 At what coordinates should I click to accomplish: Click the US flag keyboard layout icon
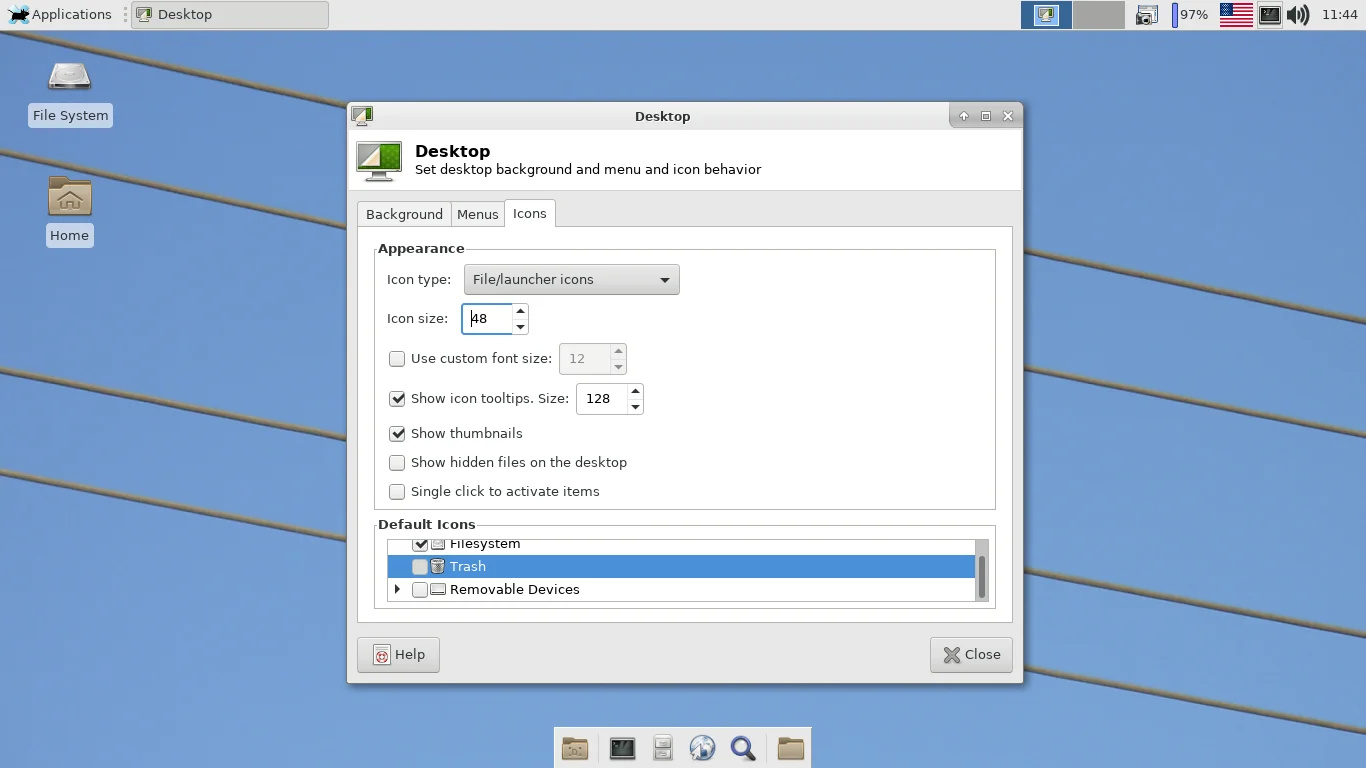tap(1236, 15)
